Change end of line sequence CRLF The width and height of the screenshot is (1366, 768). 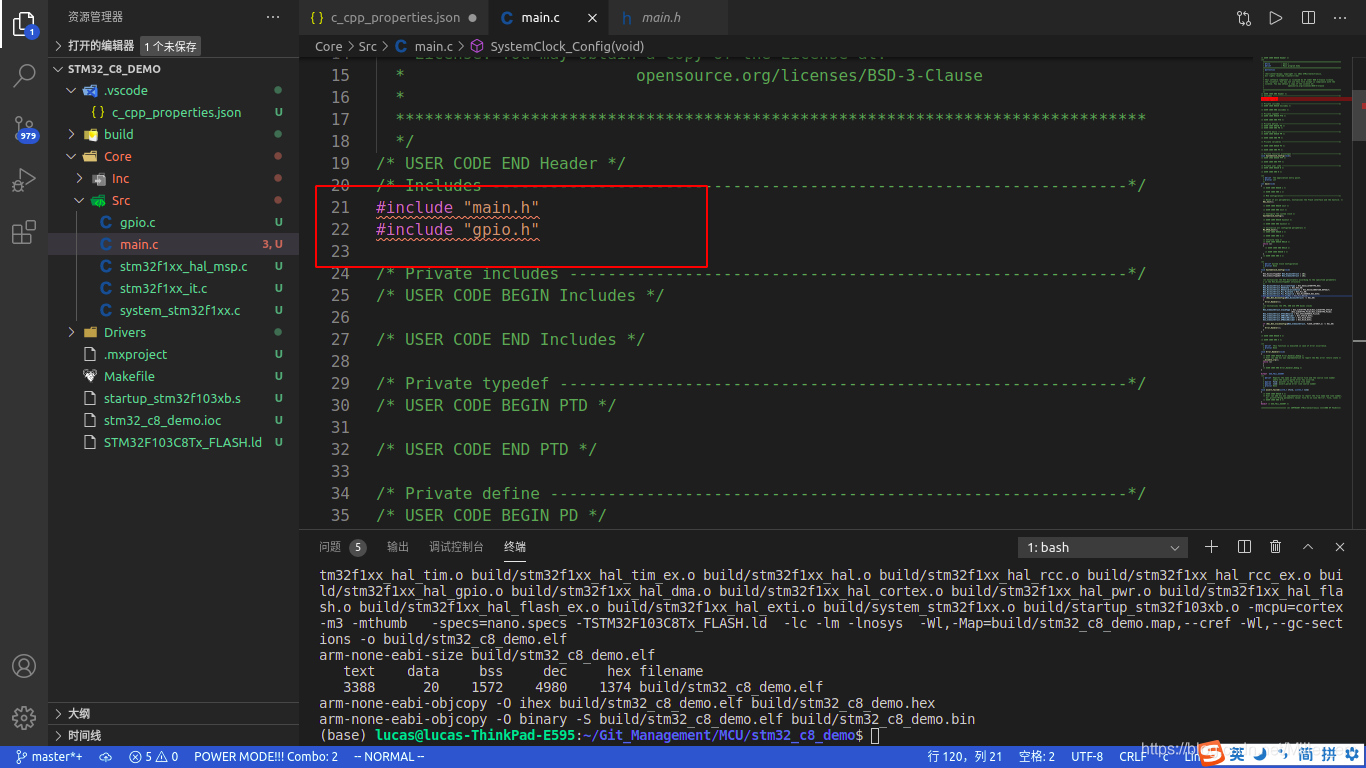[x=1133, y=757]
